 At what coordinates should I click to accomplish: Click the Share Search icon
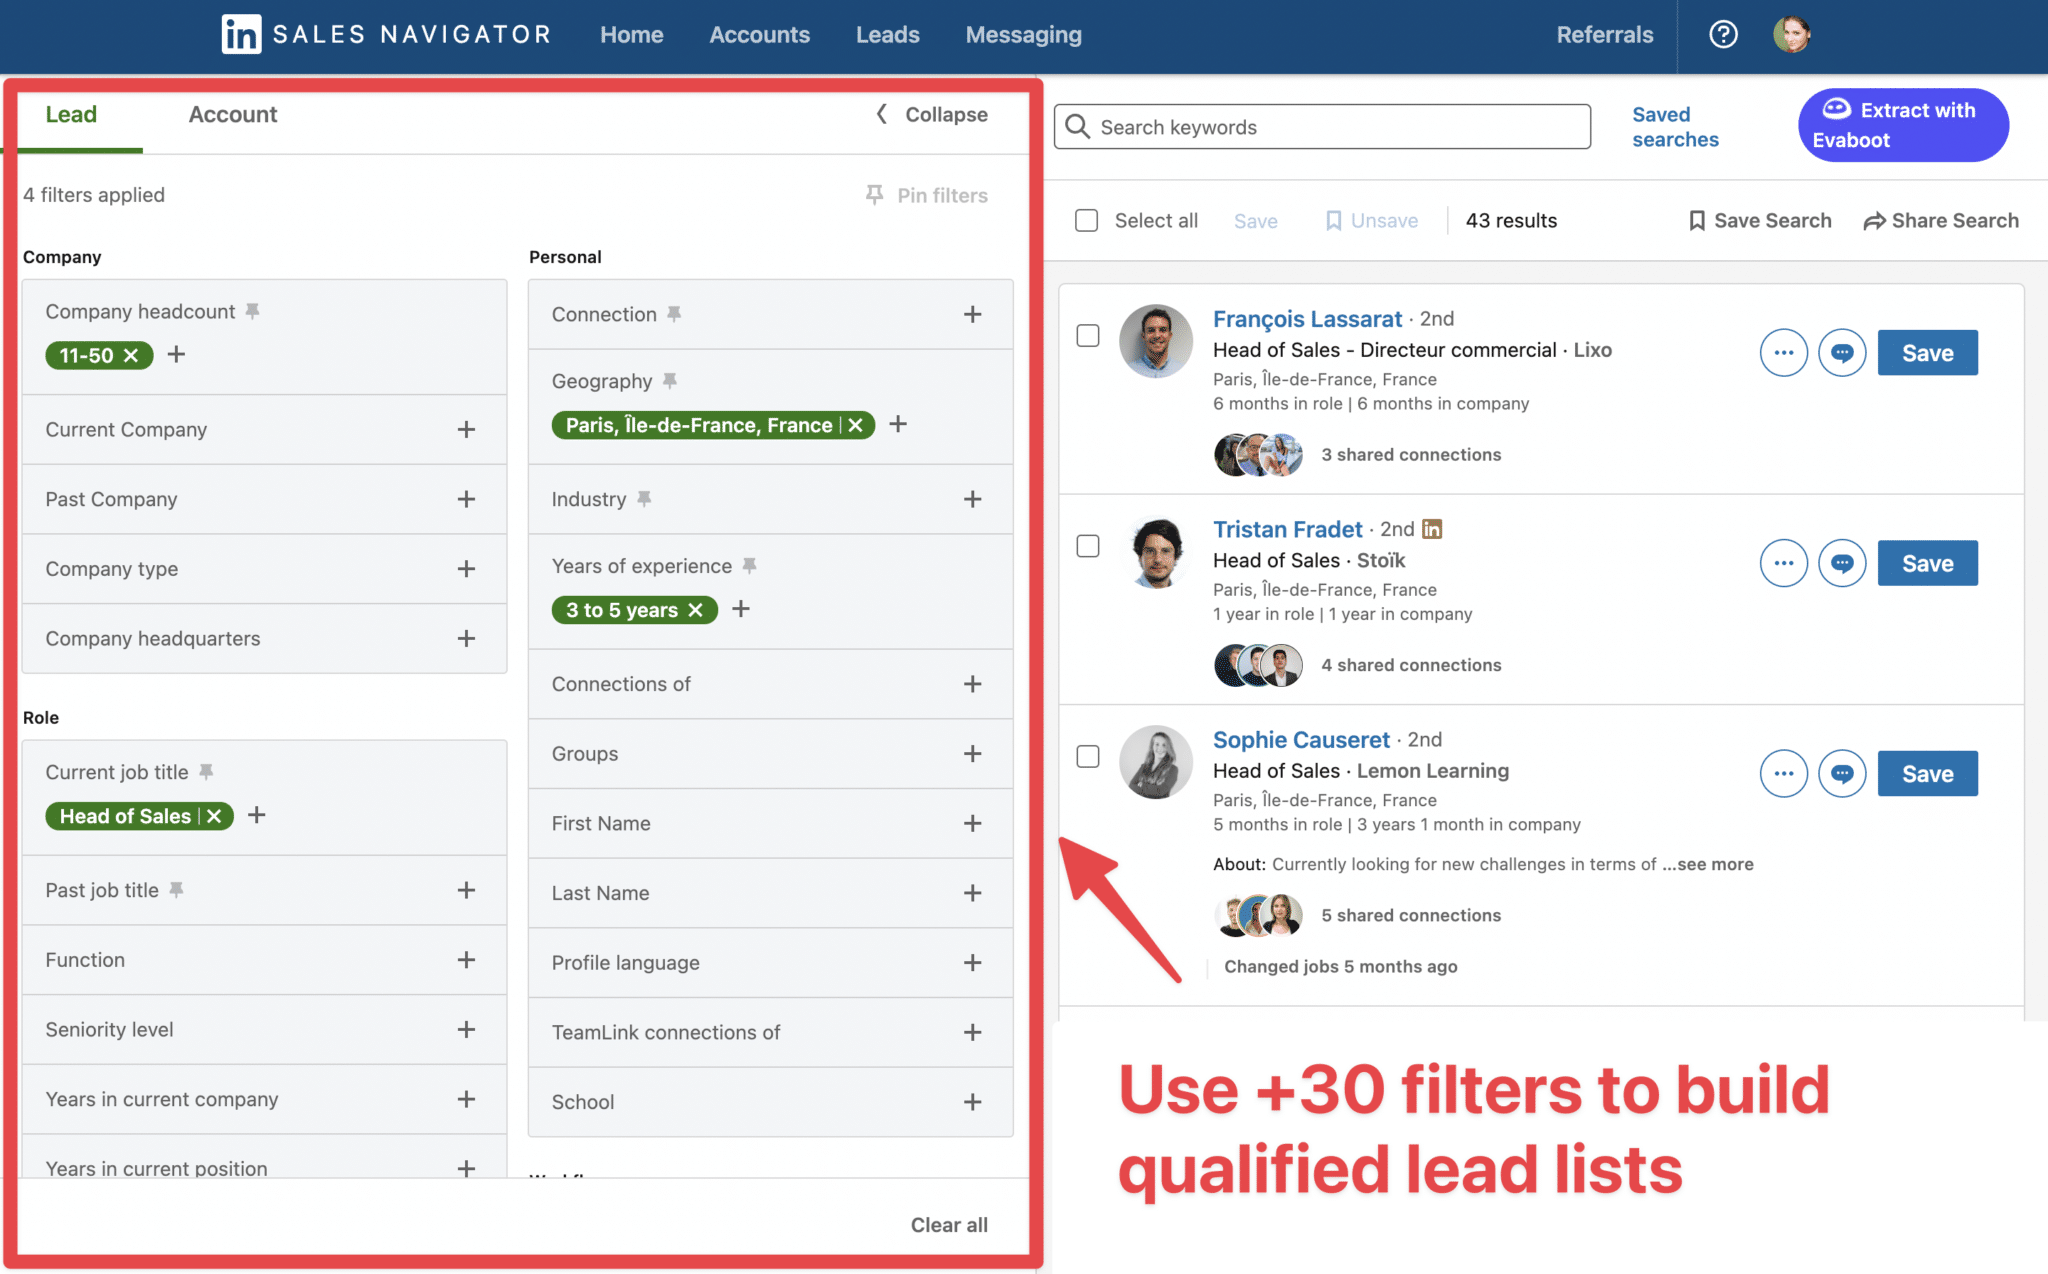pos(1875,220)
